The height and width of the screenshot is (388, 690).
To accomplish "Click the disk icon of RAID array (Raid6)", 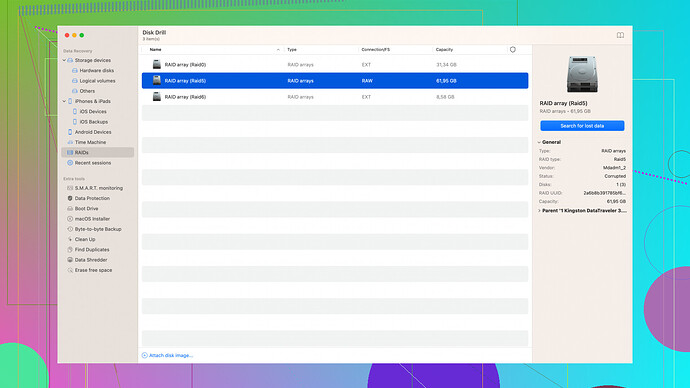I will 157,96.
